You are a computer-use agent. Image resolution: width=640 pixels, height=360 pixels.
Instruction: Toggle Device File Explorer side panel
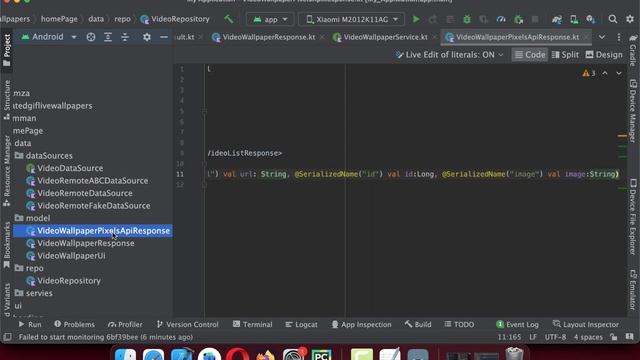tap(633, 217)
